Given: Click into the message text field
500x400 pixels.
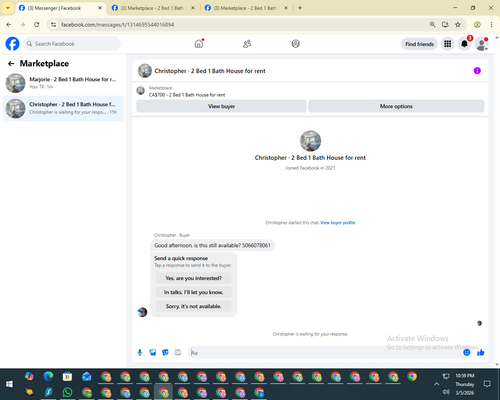Looking at the screenshot, I should click(325, 352).
